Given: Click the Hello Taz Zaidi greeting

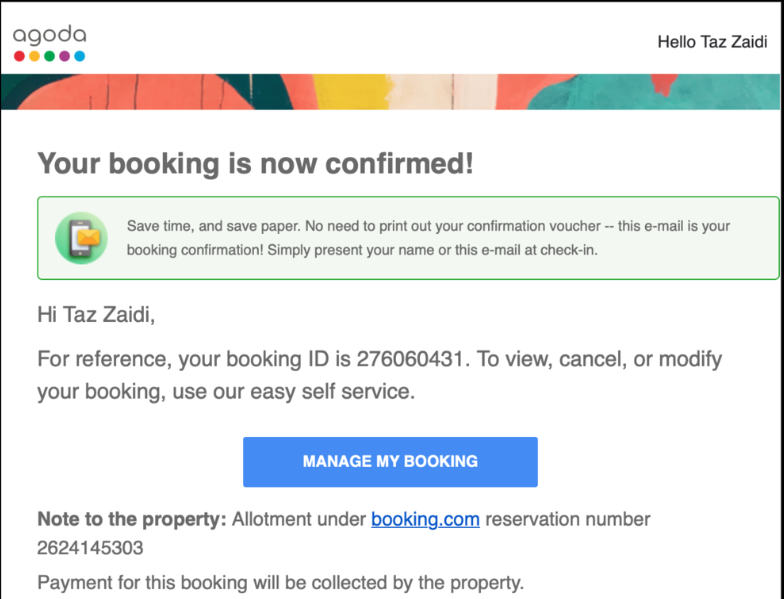Looking at the screenshot, I should pos(712,42).
